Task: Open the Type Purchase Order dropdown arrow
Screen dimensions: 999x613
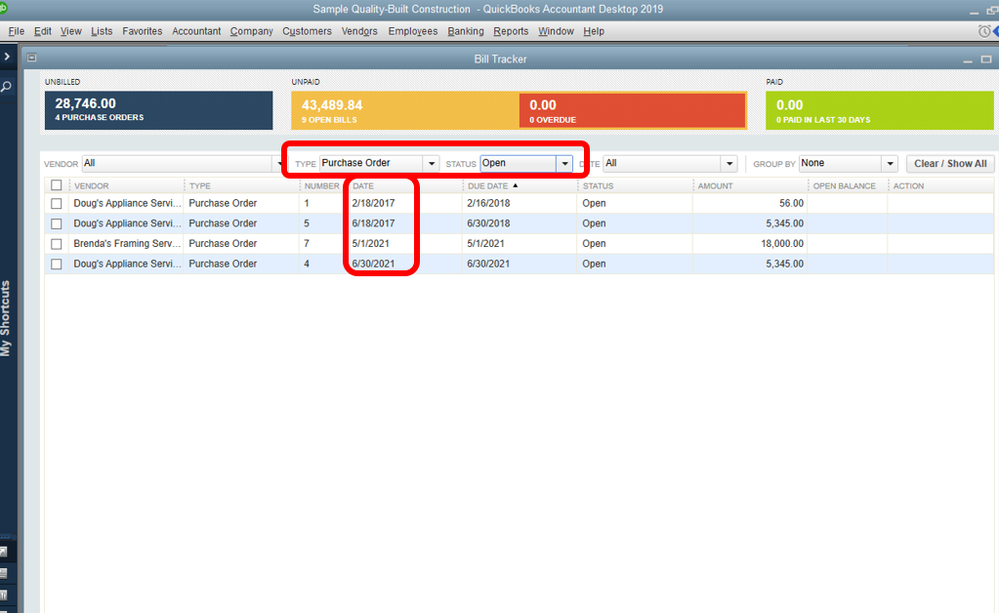Action: coord(431,164)
